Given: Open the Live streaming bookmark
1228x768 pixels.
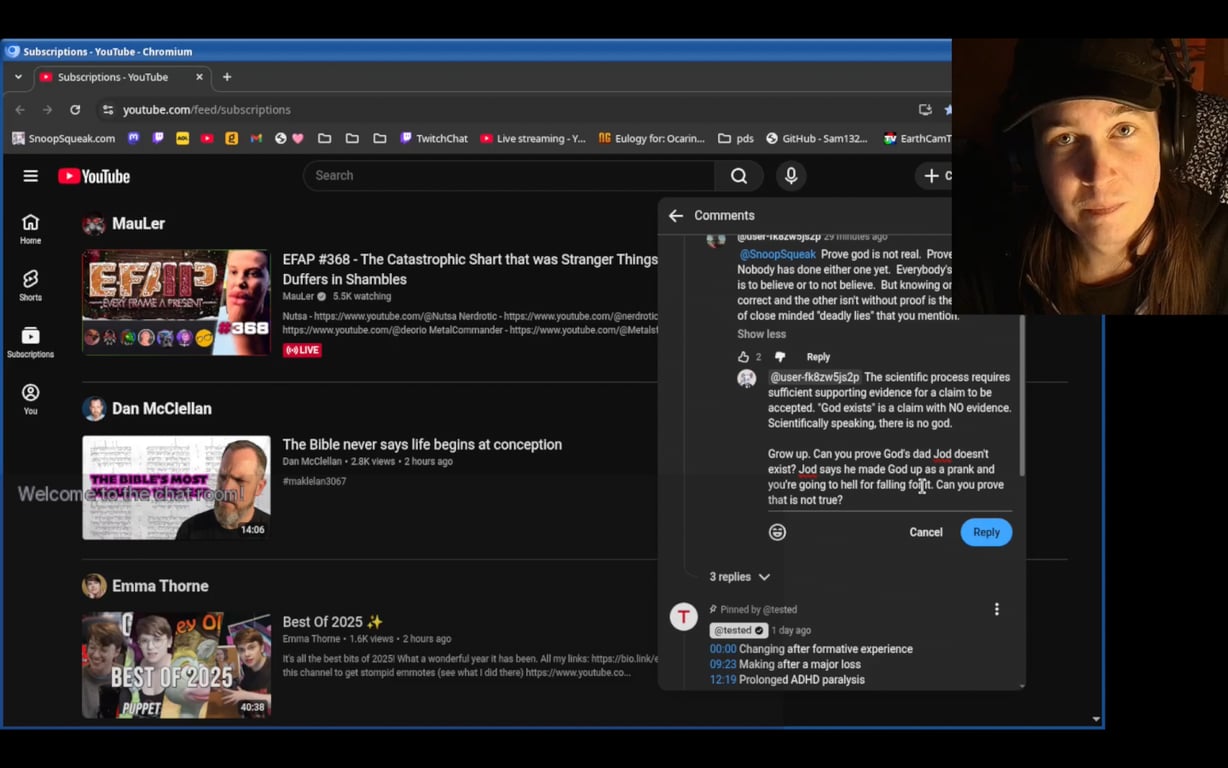Looking at the screenshot, I should (x=533, y=138).
